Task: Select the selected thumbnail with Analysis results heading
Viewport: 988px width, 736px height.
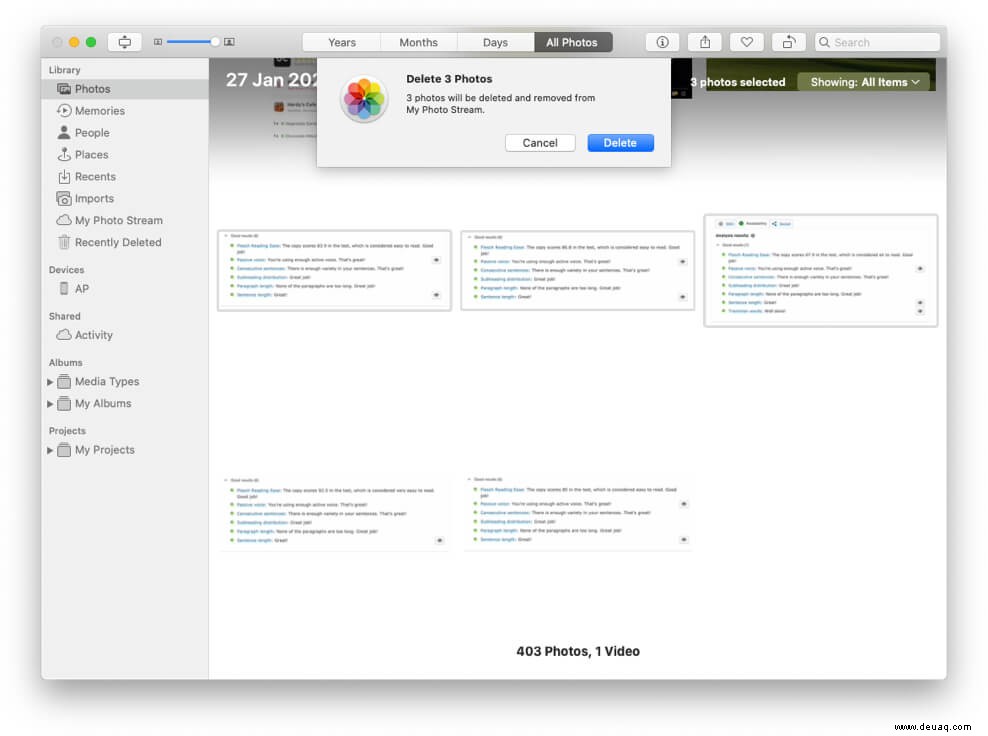Action: 820,270
